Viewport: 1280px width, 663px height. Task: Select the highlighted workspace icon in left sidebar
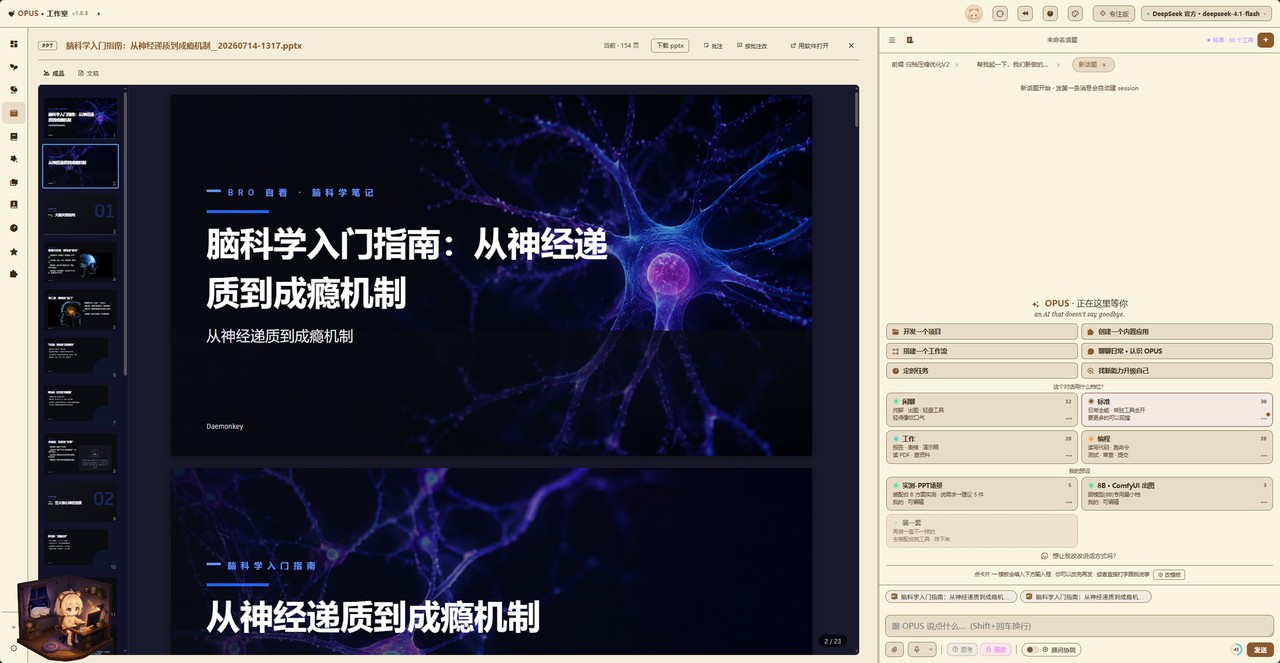14,113
